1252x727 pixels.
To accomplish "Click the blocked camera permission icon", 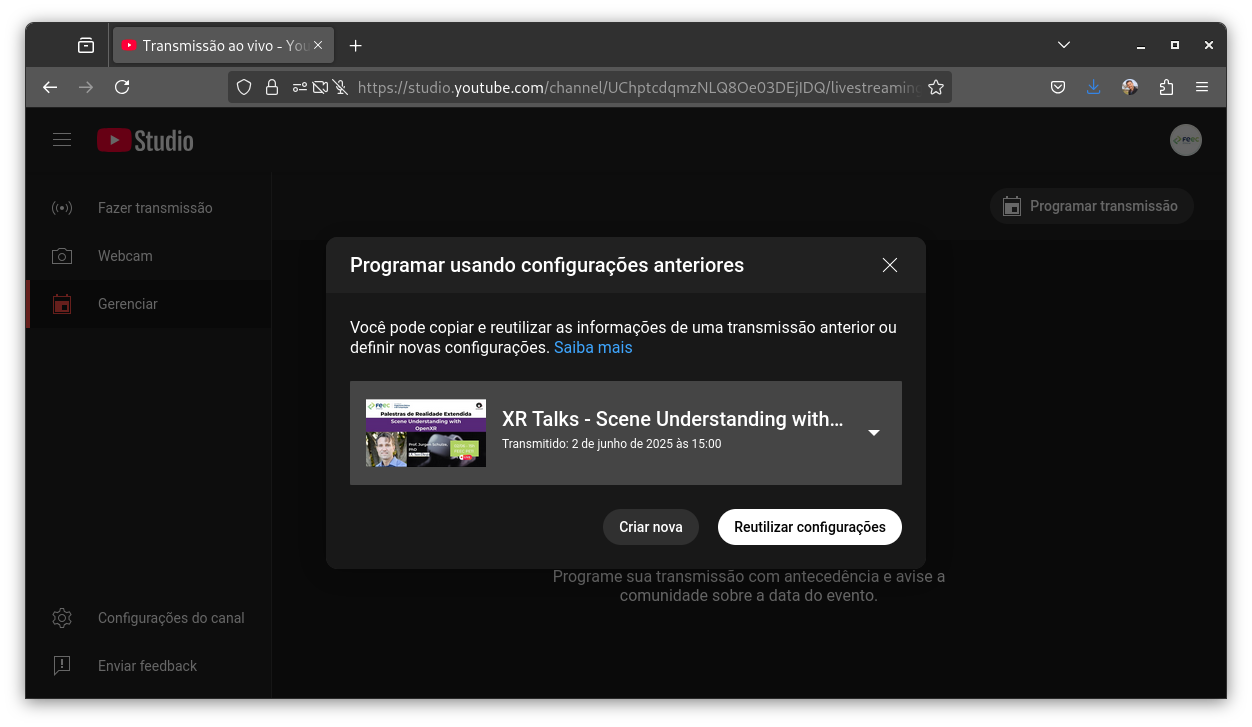I will 320,87.
